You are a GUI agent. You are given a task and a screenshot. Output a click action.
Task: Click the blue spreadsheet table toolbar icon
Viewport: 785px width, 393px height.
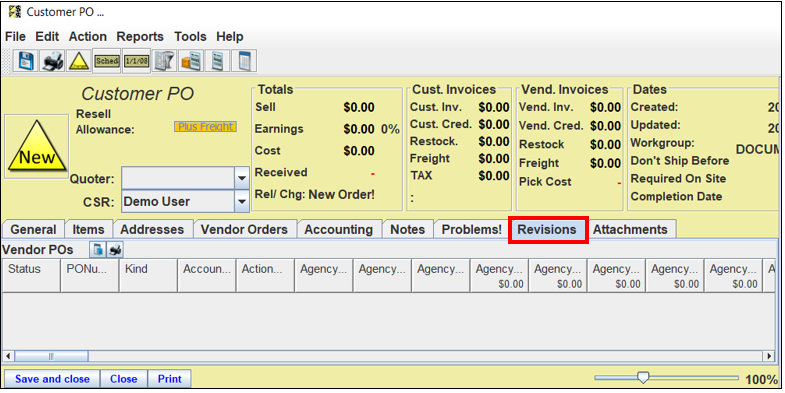(244, 61)
